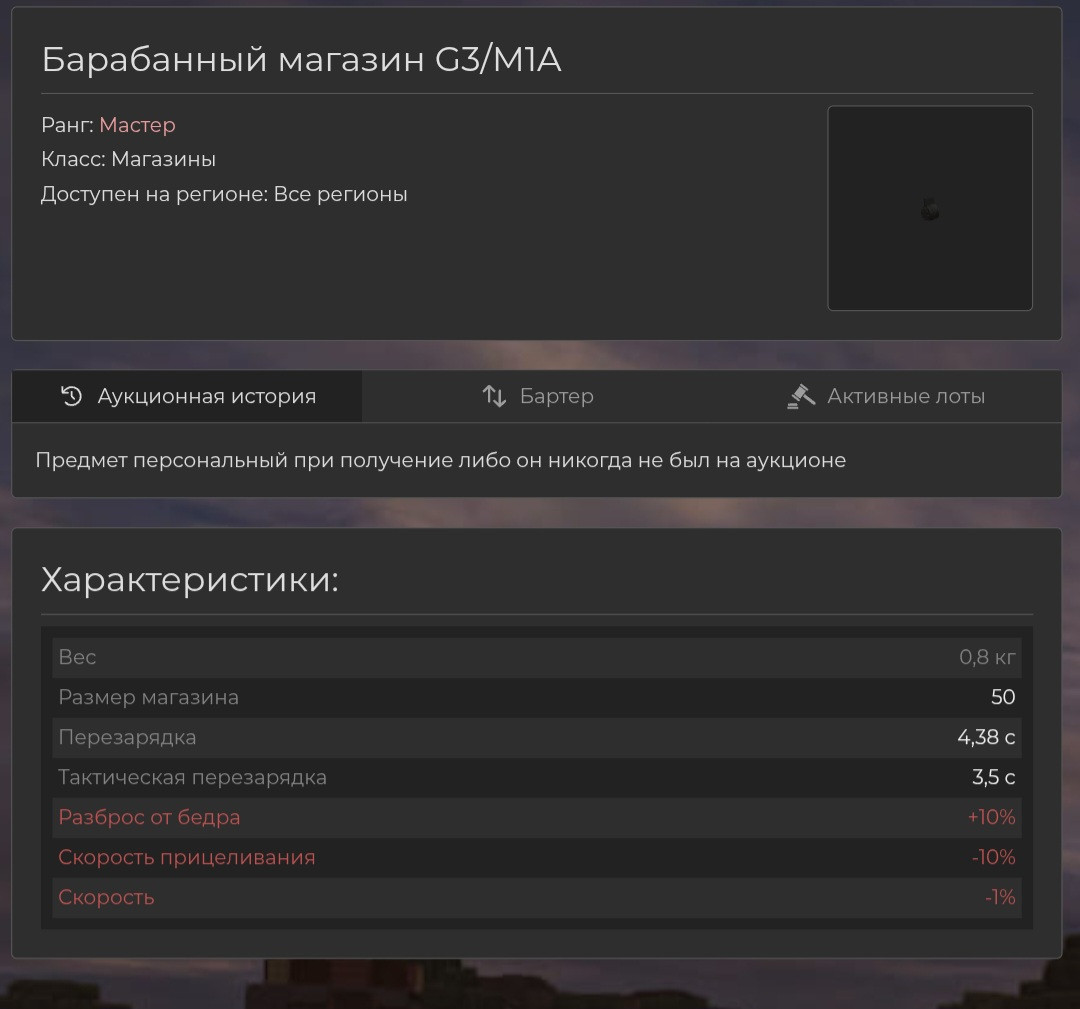Click the Скорость прицеливания -10% value
This screenshot has width=1080, height=1009.
(992, 857)
